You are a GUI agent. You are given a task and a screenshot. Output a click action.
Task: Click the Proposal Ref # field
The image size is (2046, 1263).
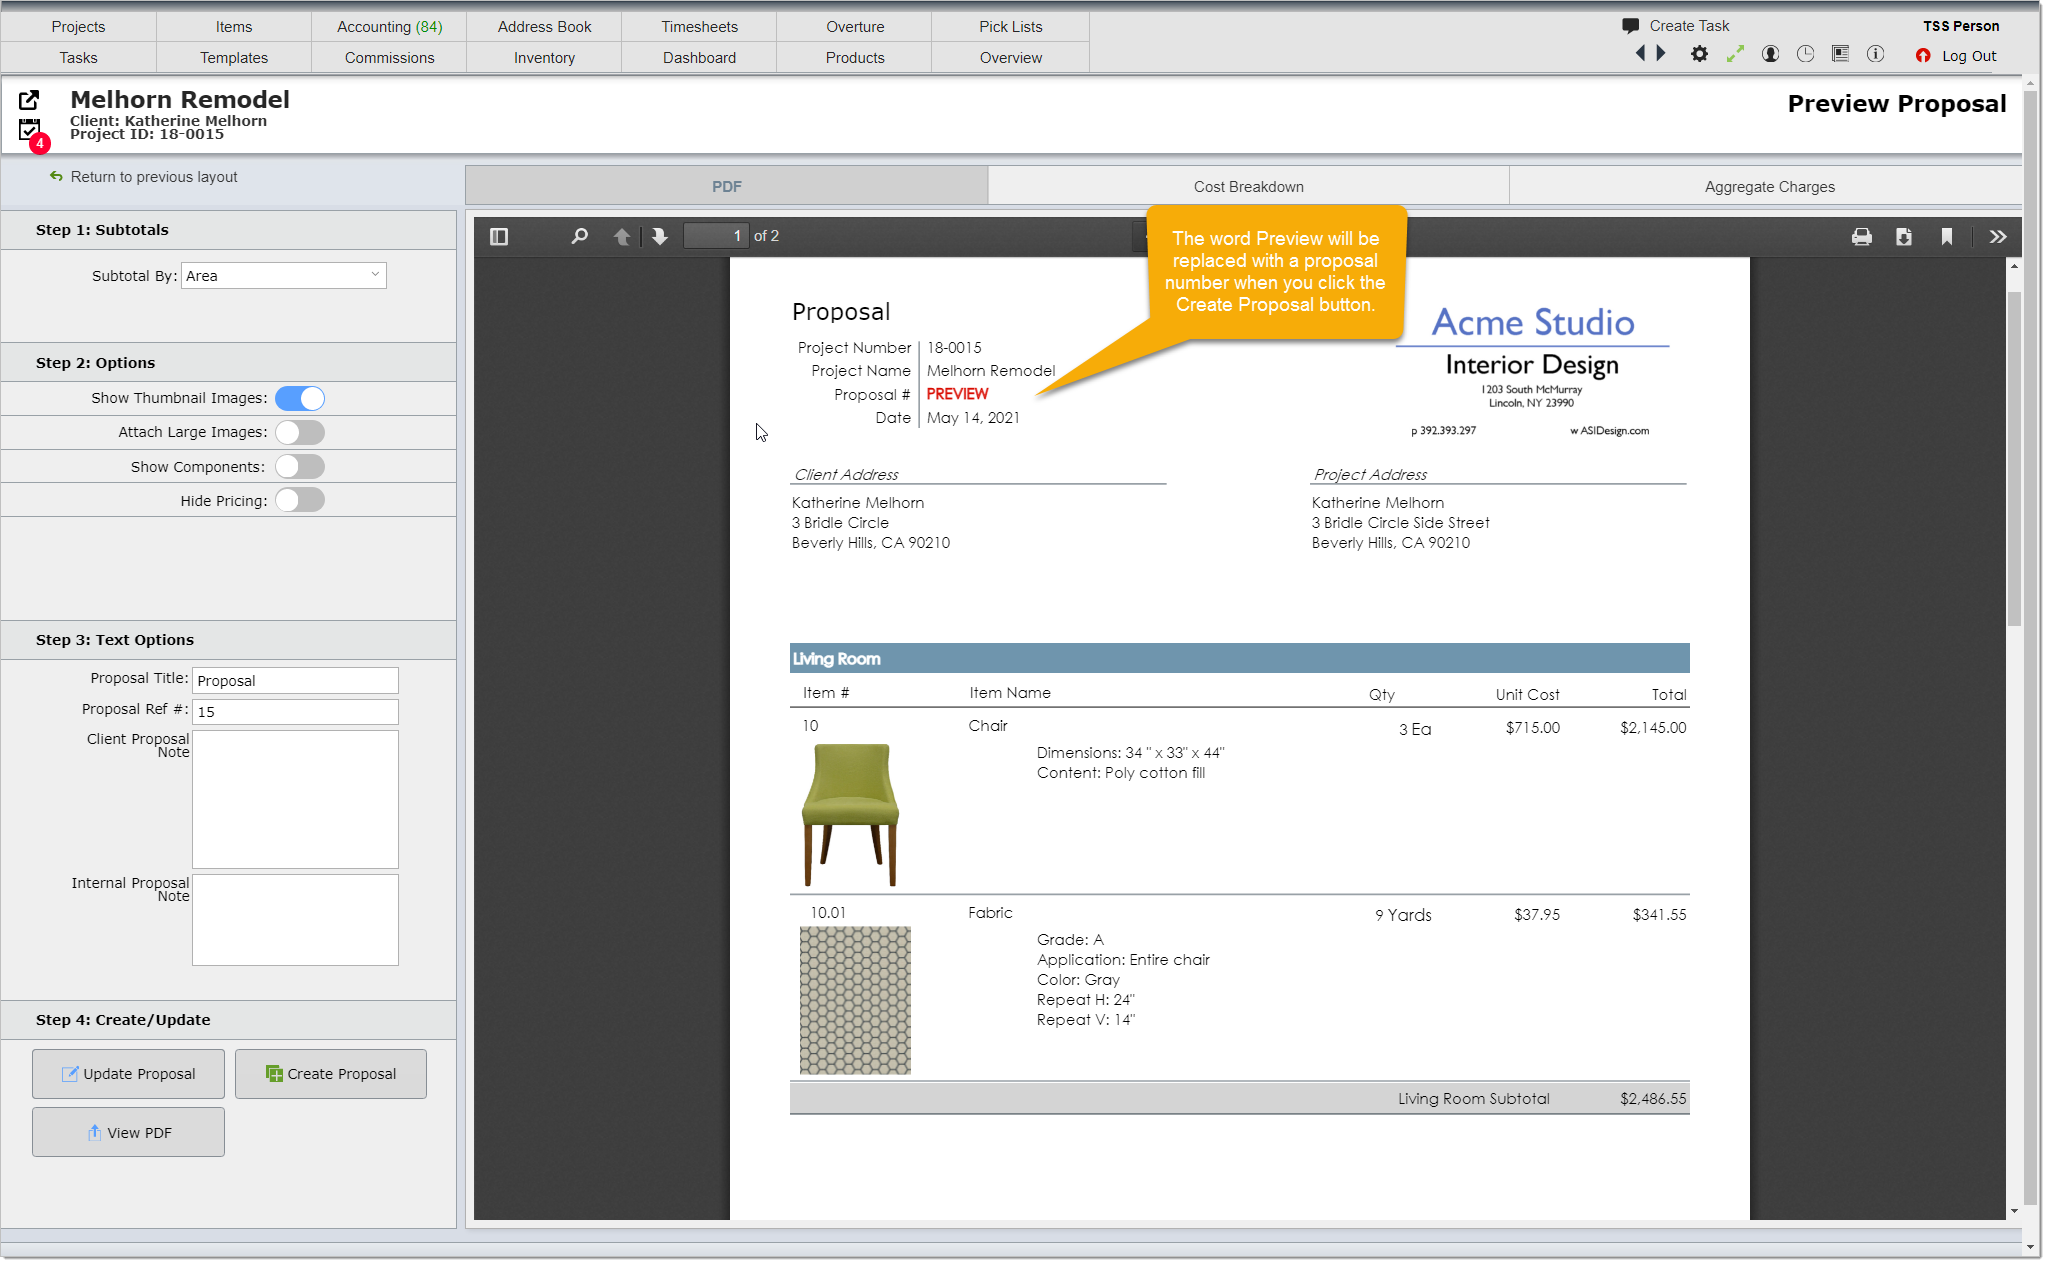pyautogui.click(x=295, y=711)
